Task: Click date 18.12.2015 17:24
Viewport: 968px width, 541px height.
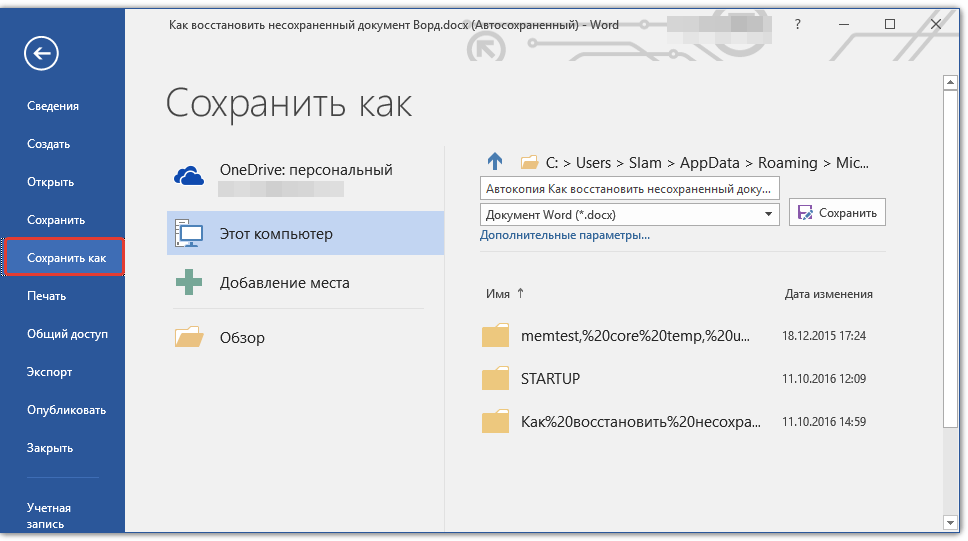Action: pos(824,335)
